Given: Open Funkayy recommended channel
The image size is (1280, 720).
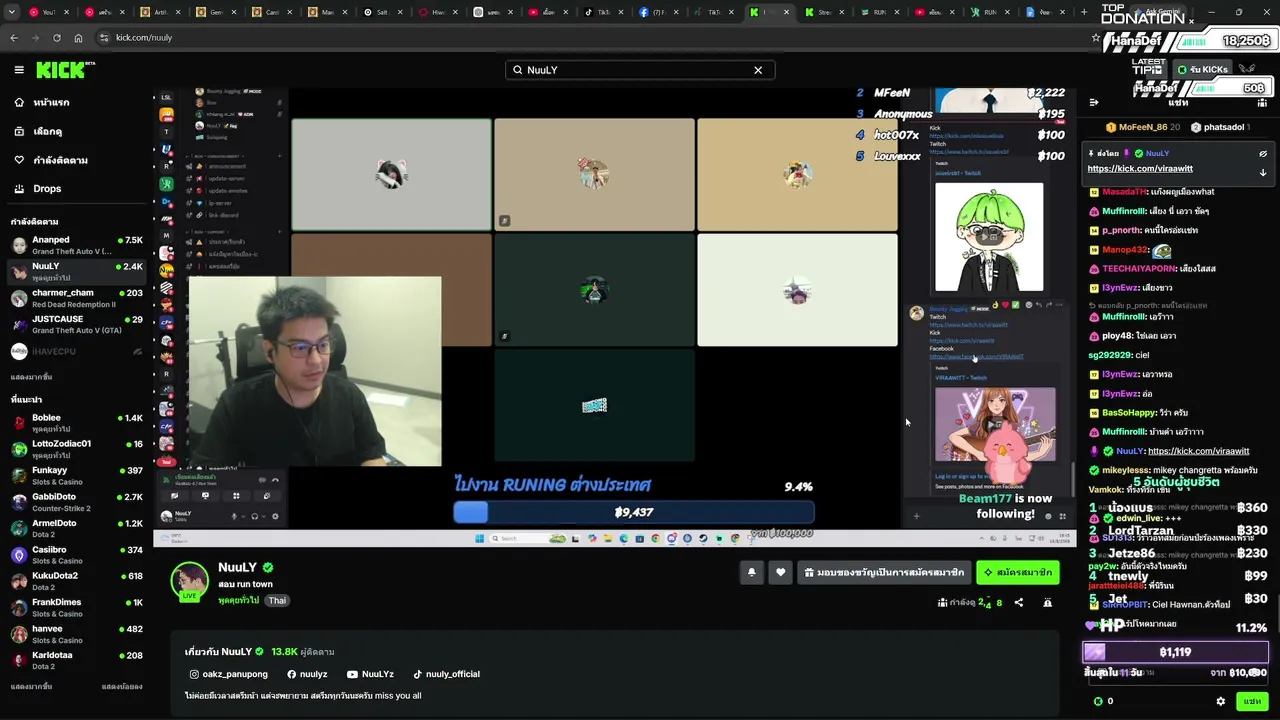Looking at the screenshot, I should [76, 476].
